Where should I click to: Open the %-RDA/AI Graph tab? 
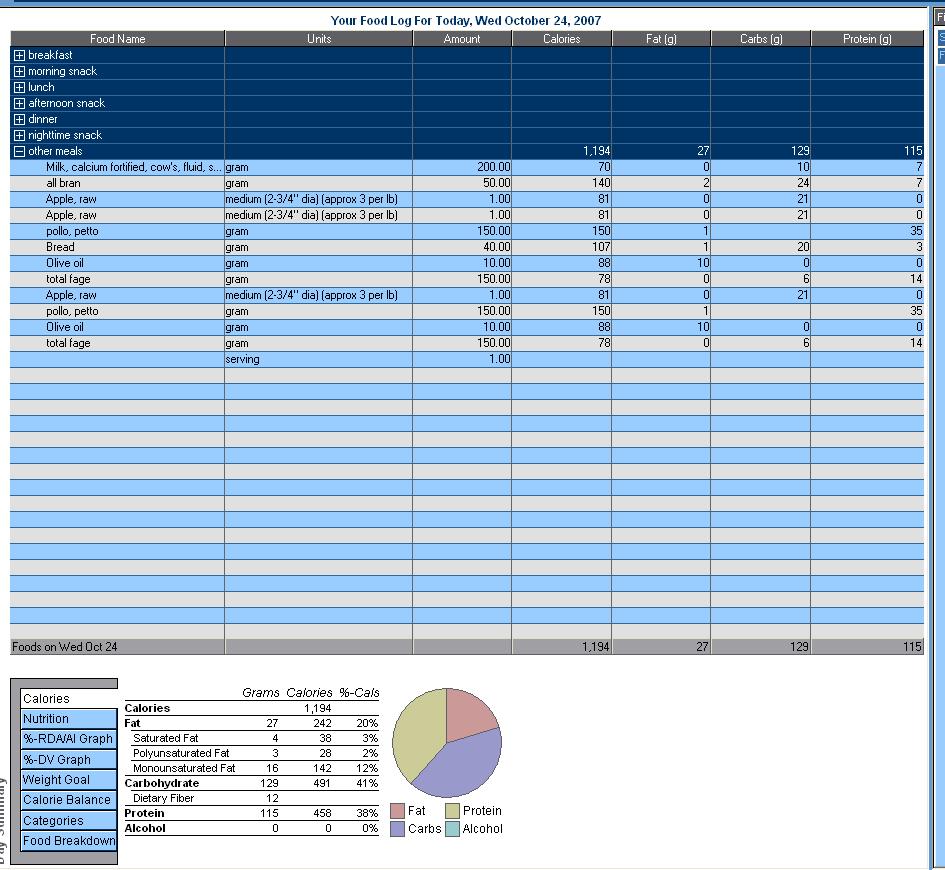pos(69,739)
